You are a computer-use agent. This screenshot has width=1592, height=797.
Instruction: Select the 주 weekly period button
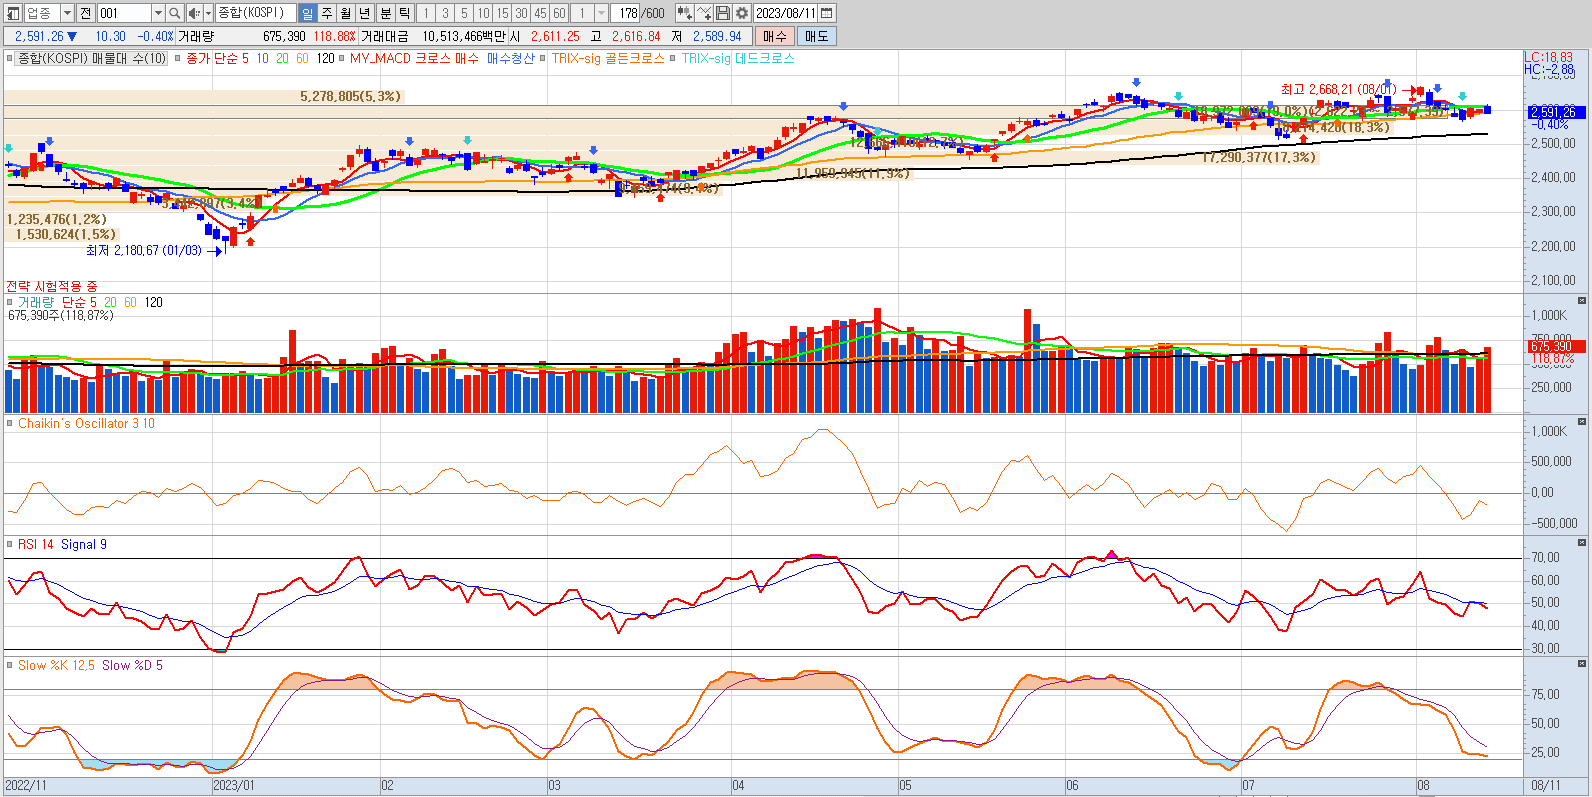(326, 13)
